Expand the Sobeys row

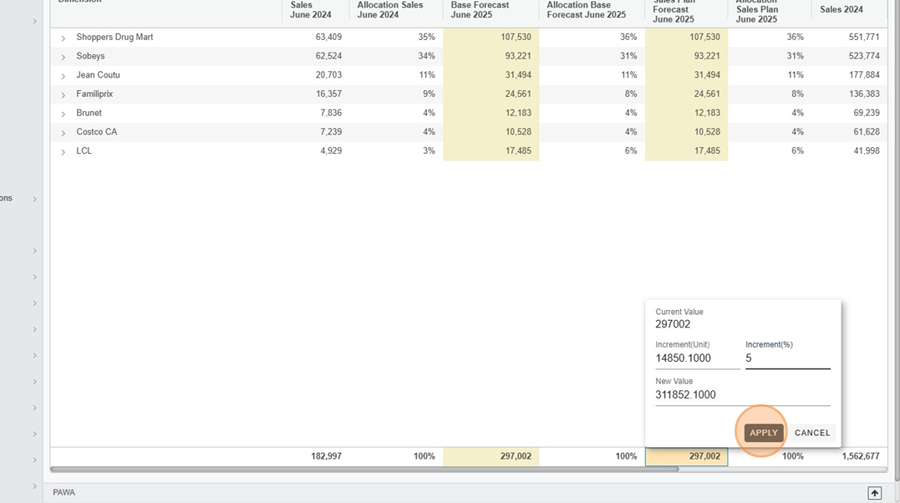[63, 57]
